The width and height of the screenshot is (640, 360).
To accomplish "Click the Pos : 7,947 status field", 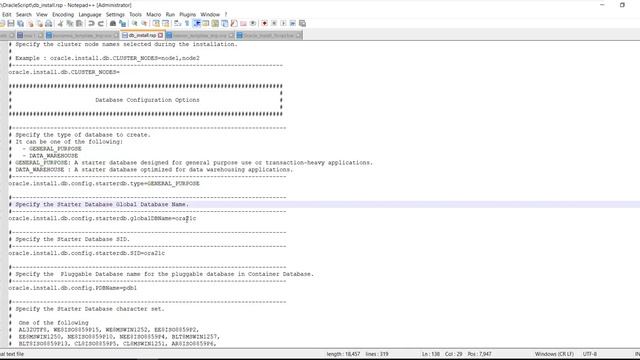I will click(x=480, y=354).
